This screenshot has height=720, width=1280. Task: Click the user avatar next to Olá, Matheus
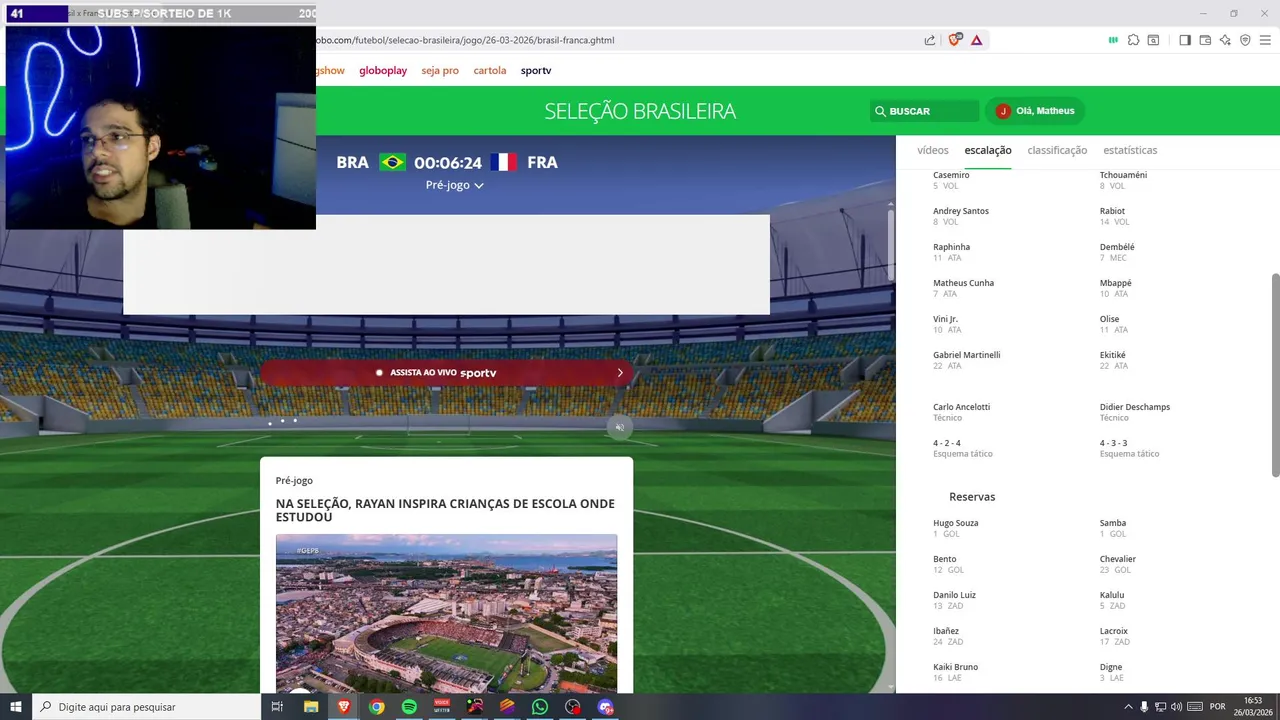click(1003, 111)
